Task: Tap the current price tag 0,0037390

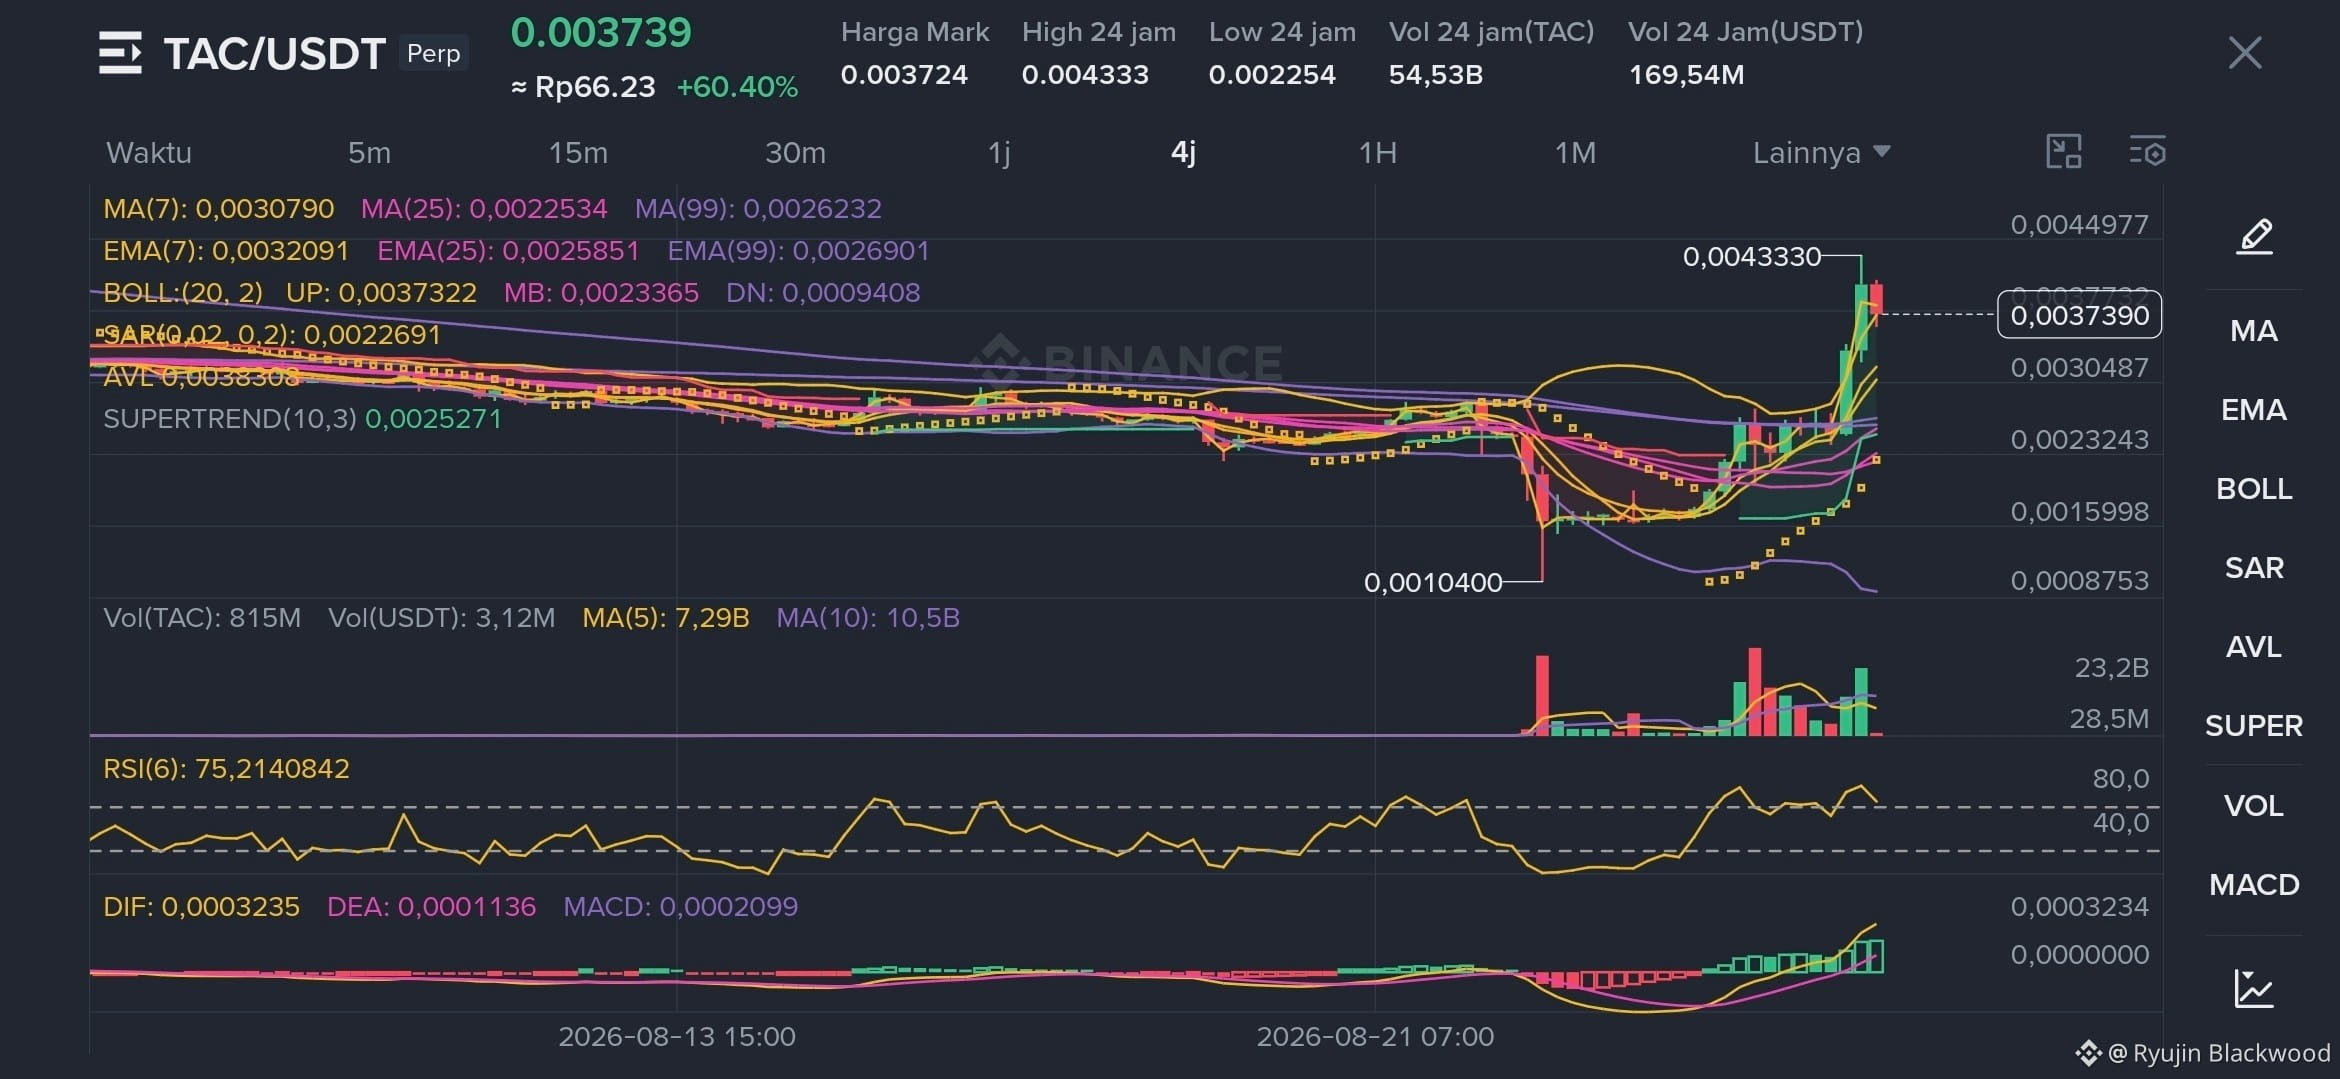Action: 2079,315
